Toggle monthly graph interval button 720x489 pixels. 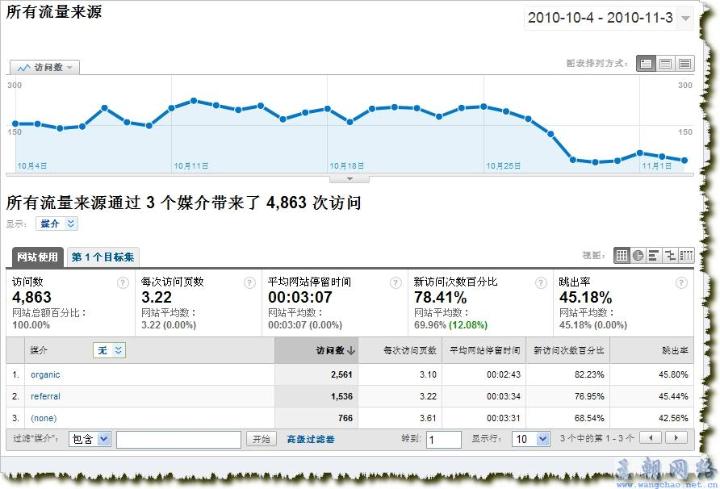pos(684,63)
